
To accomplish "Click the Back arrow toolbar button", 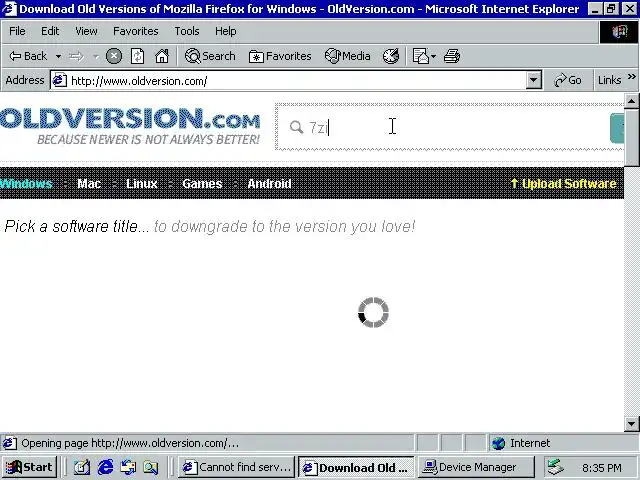I will tap(28, 56).
